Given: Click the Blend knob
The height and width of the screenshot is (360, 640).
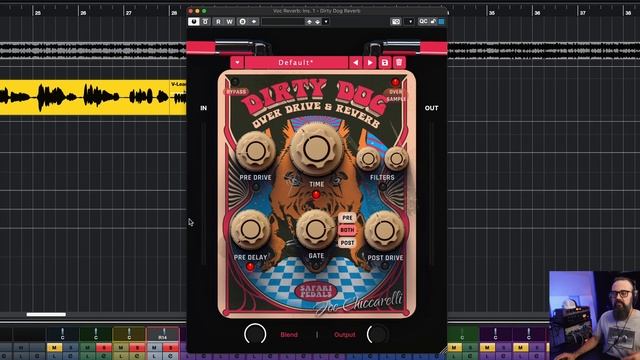Looking at the screenshot, I should tap(255, 334).
